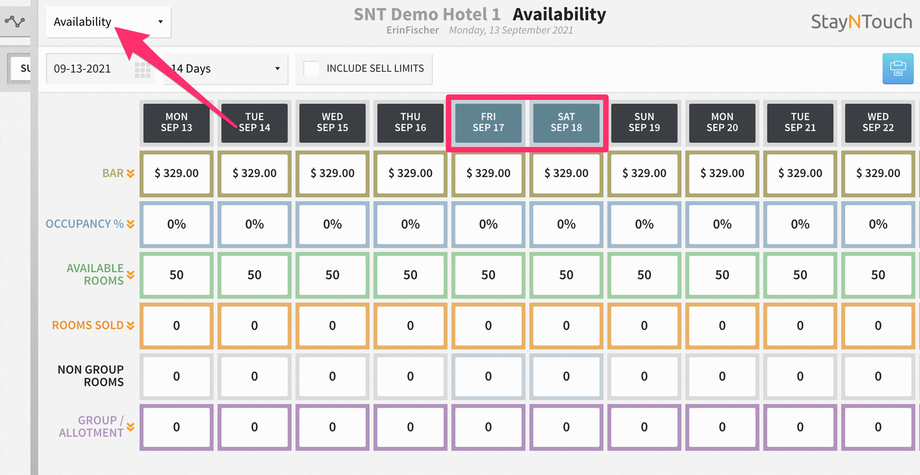Click the $329.00 BAR rate for Sep 13
920x475 pixels.
coord(177,174)
